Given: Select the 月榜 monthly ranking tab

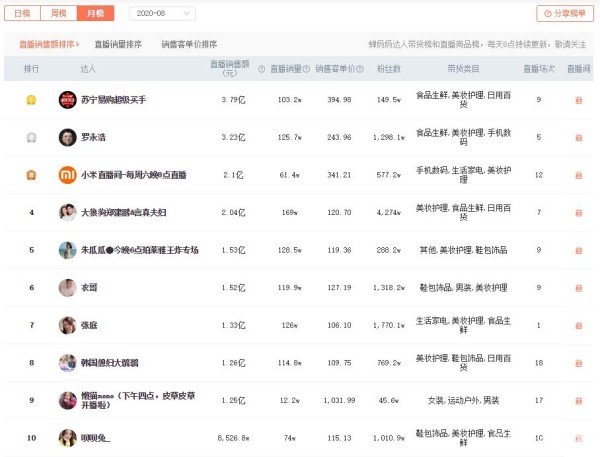Looking at the screenshot, I should tap(95, 13).
